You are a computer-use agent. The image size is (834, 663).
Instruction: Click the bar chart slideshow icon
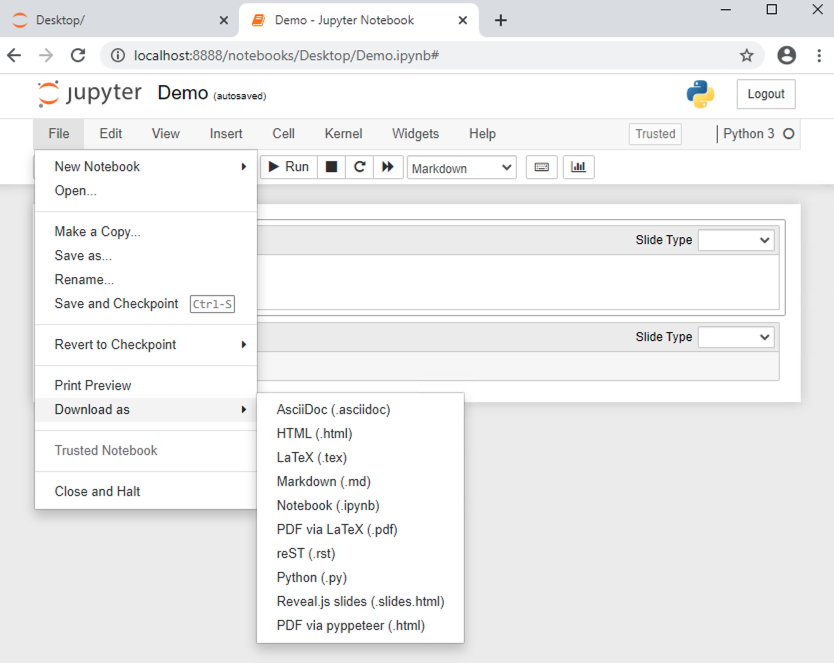coord(578,167)
